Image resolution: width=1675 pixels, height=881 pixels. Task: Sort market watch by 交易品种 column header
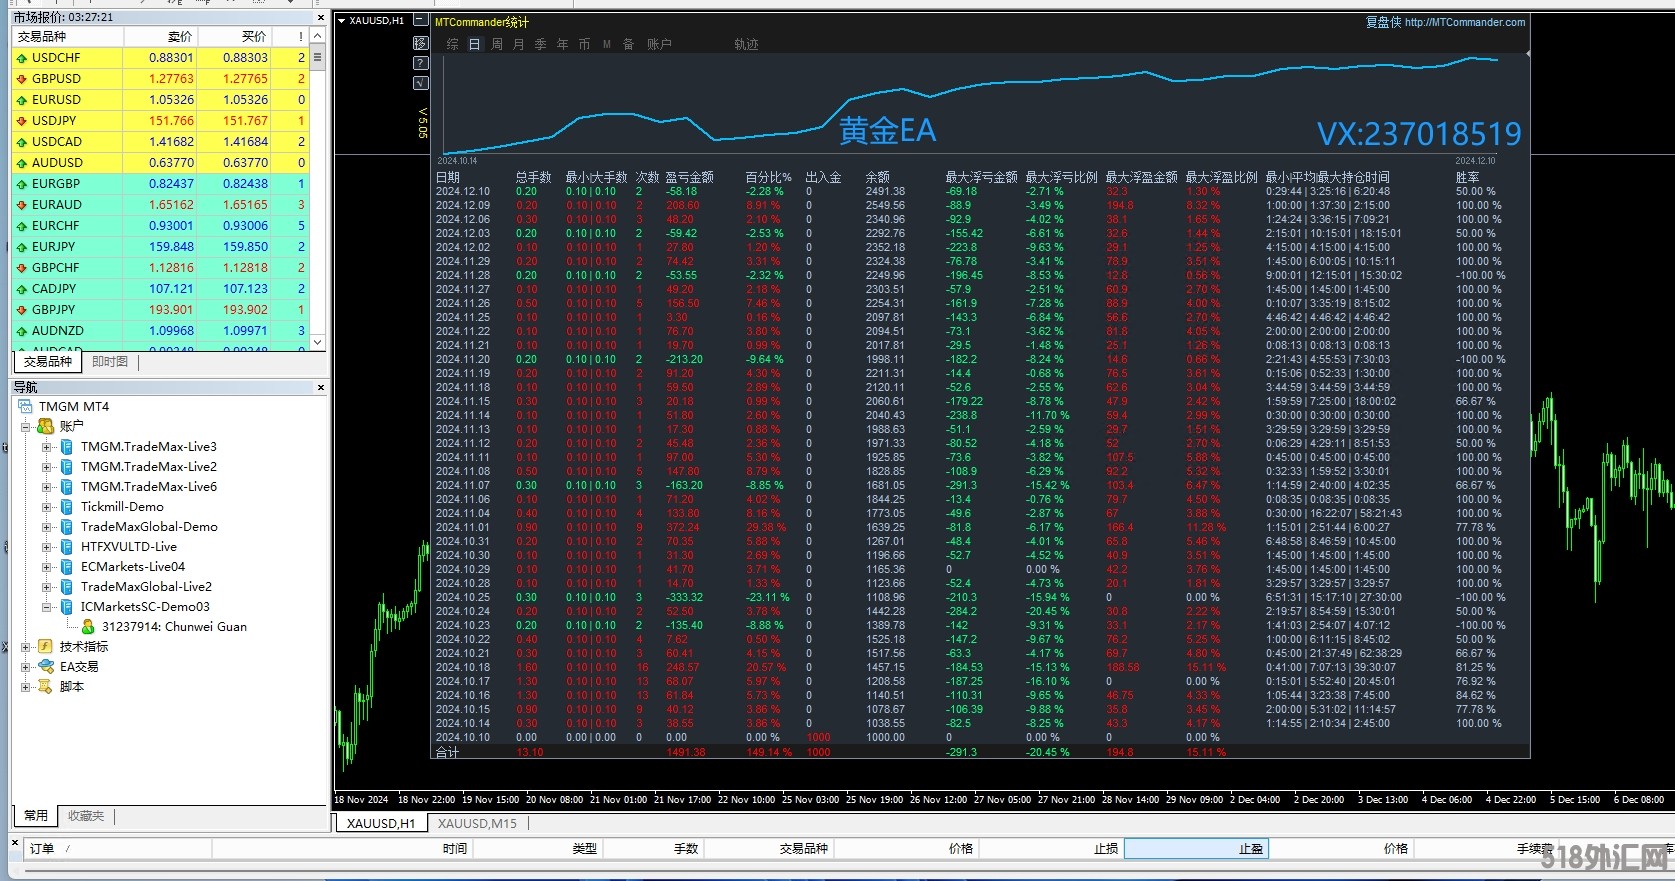coord(68,37)
